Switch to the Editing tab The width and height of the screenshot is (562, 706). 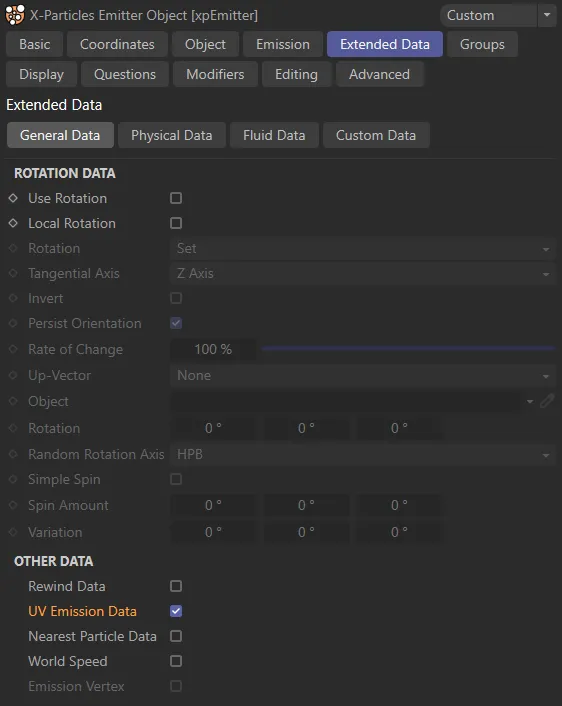pos(296,74)
